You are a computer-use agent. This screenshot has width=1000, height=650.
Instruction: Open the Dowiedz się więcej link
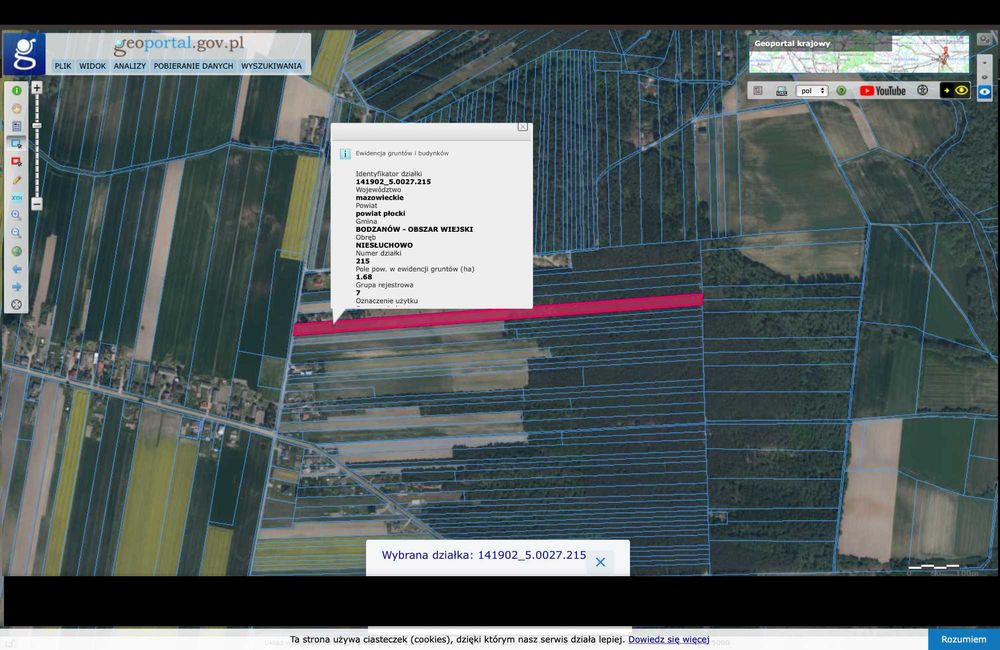click(668, 639)
